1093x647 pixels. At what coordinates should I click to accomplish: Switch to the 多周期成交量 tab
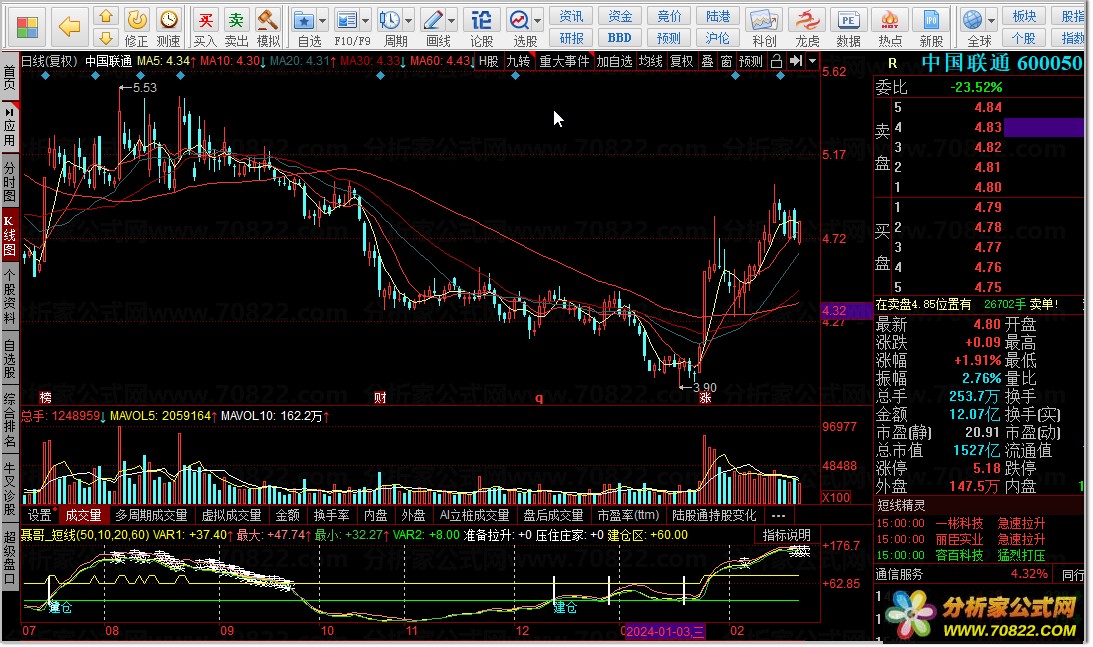[x=151, y=515]
